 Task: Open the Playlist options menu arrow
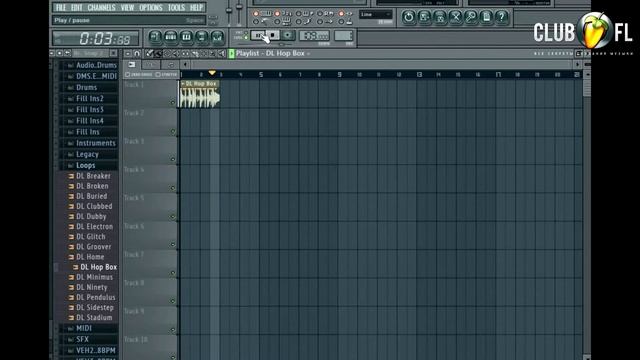point(128,53)
